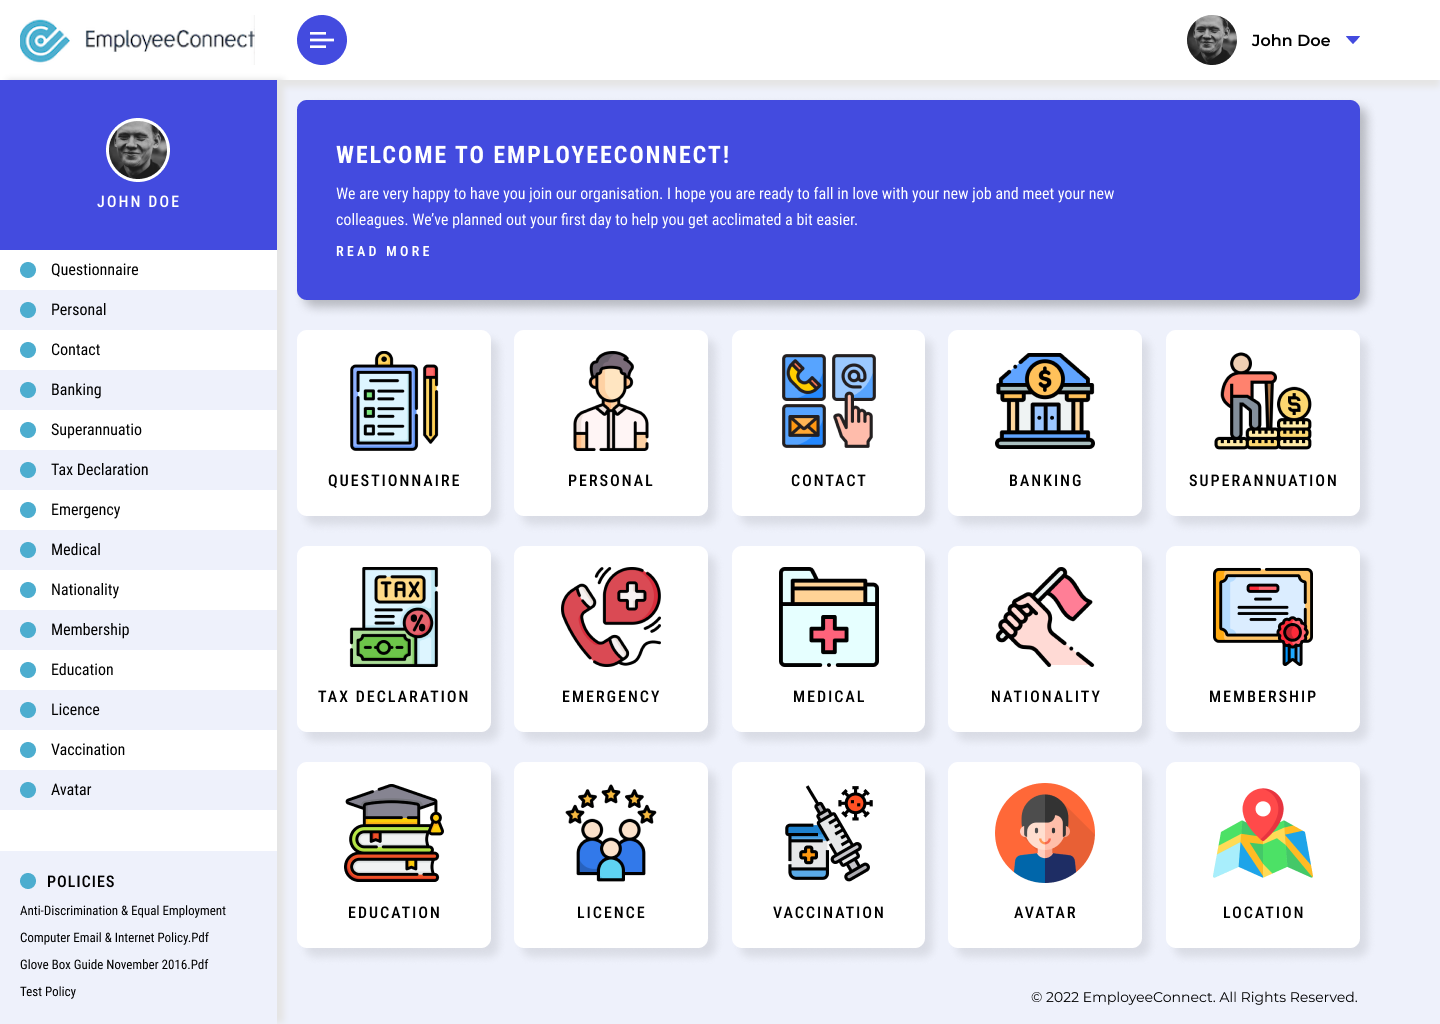Toggle the sidebar with hamburger menu button
Viewport: 1440px width, 1024px height.
pos(322,40)
